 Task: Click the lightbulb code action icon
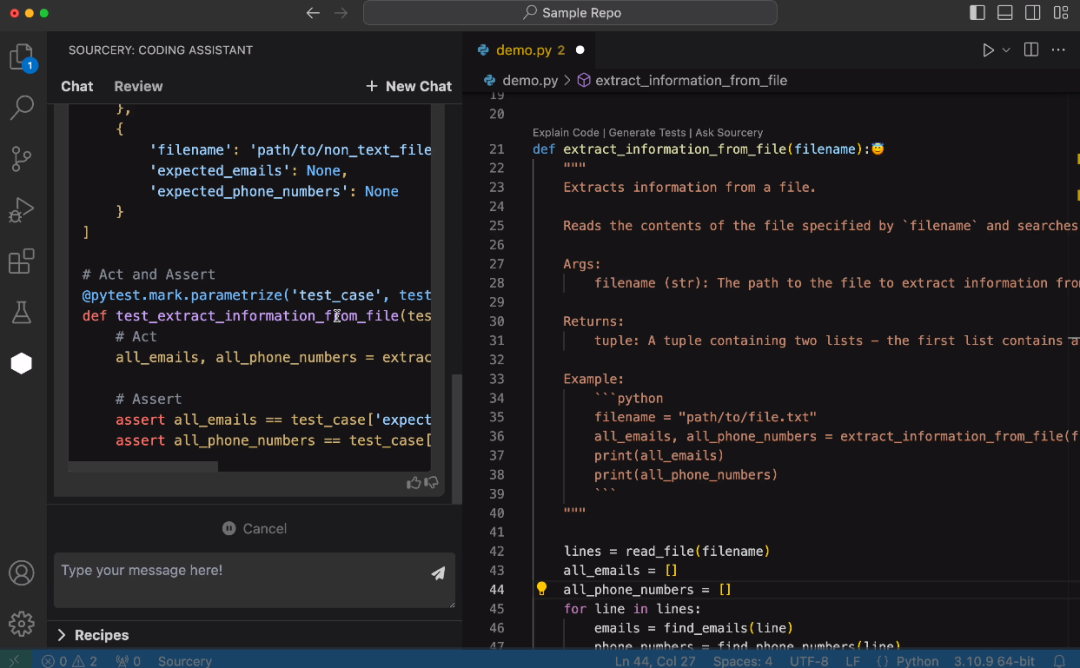click(541, 589)
